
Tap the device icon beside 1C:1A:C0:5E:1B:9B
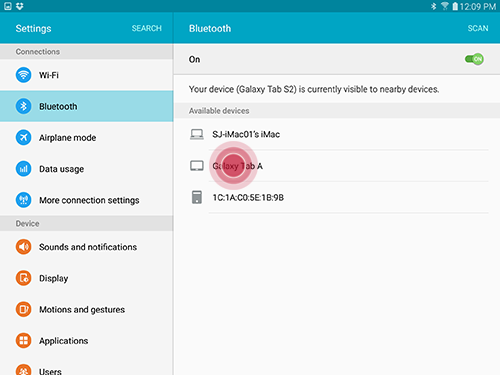pos(197,197)
